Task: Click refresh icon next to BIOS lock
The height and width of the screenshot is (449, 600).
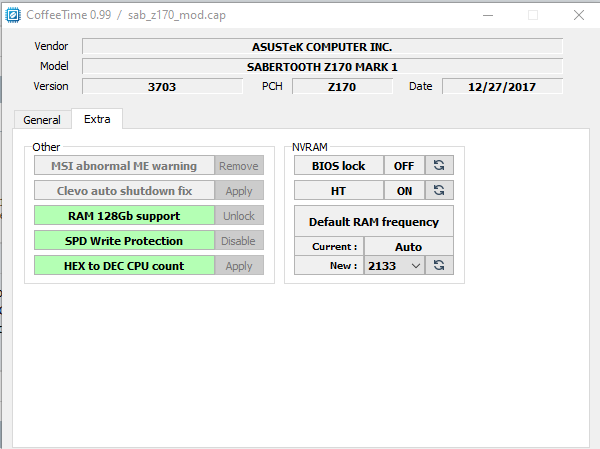Action: click(439, 165)
